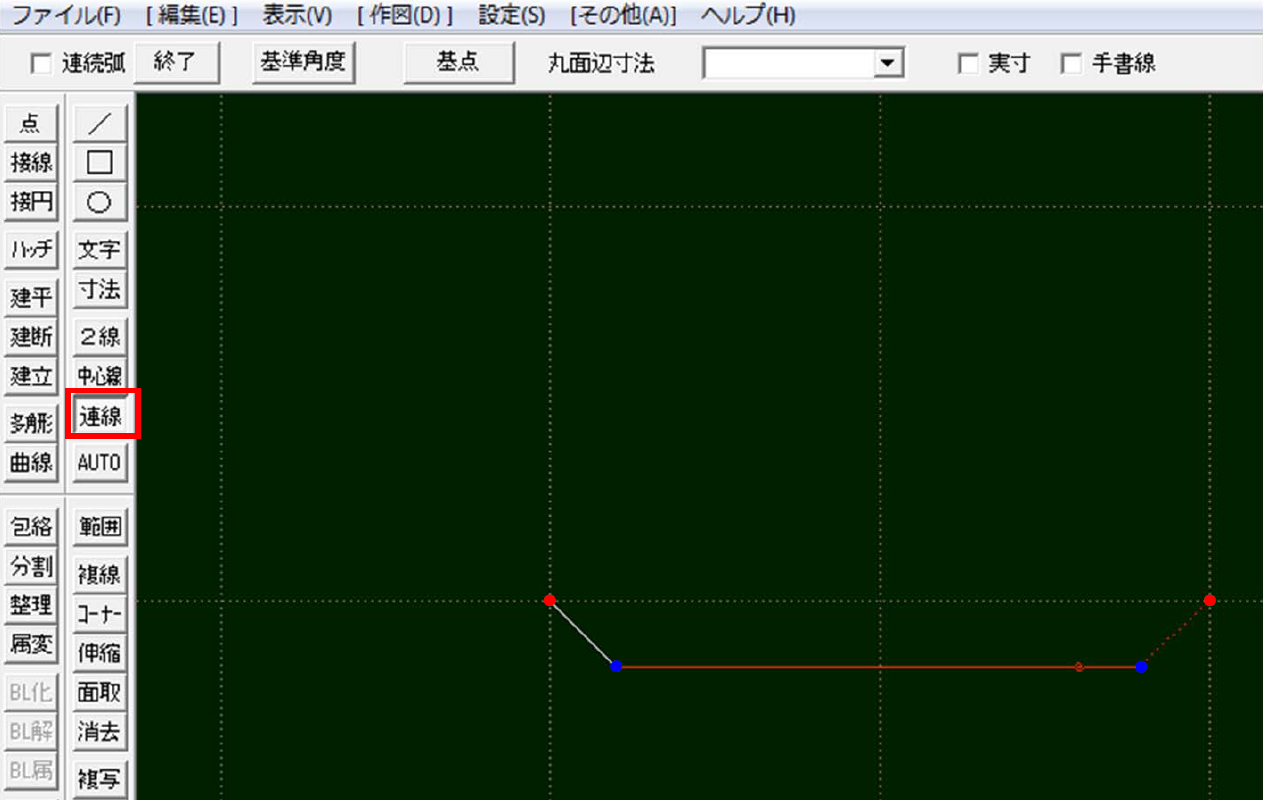The height and width of the screenshot is (800, 1263).
Task: Enable the 連続弧 checkbox
Action: tap(41, 64)
